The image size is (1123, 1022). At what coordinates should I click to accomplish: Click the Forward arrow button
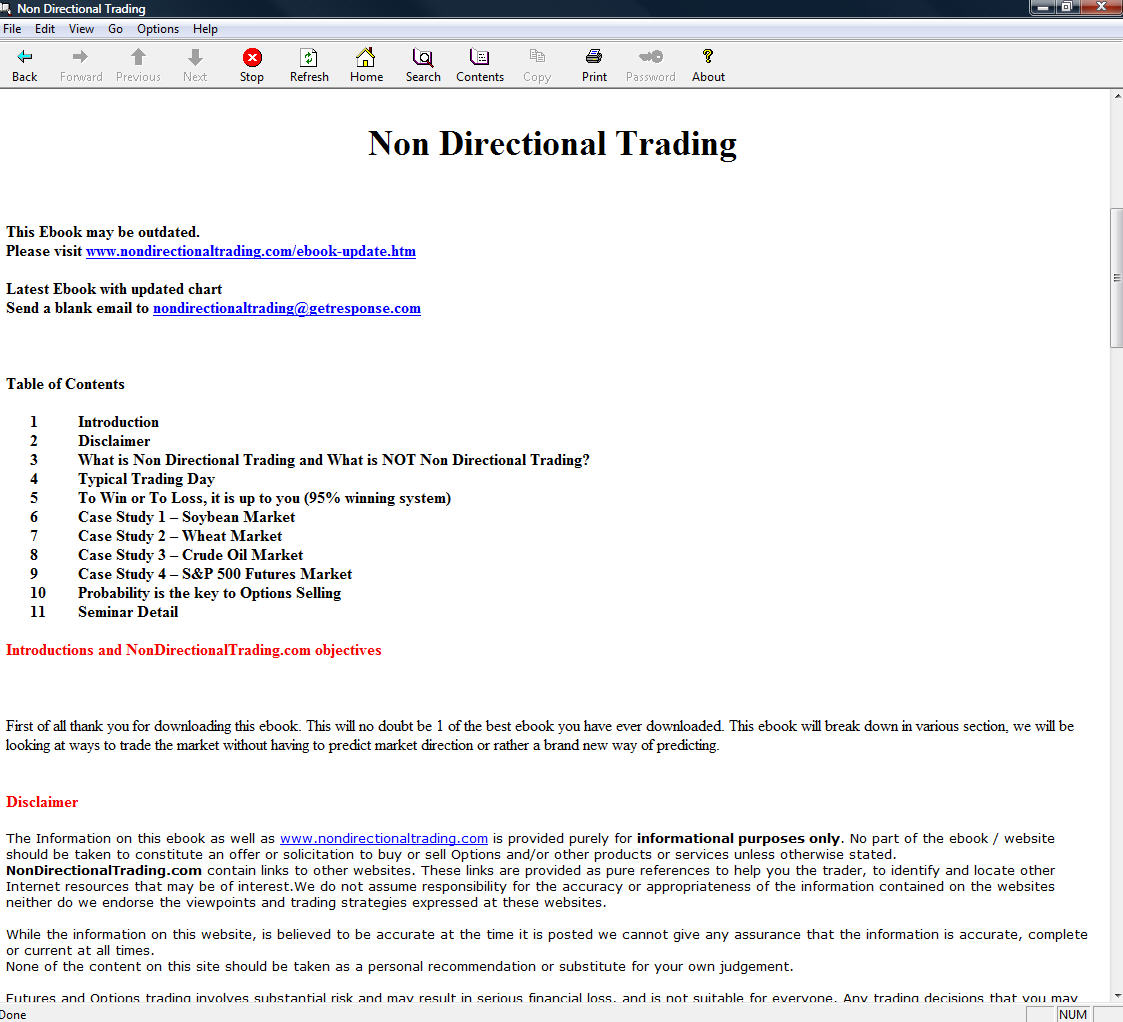click(x=81, y=65)
